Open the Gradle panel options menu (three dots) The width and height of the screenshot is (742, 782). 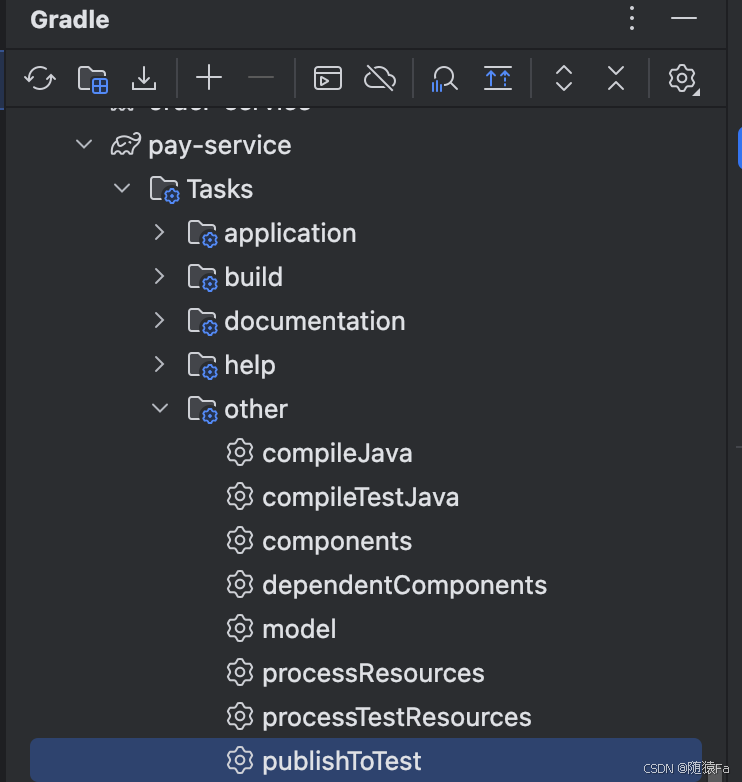pos(632,18)
